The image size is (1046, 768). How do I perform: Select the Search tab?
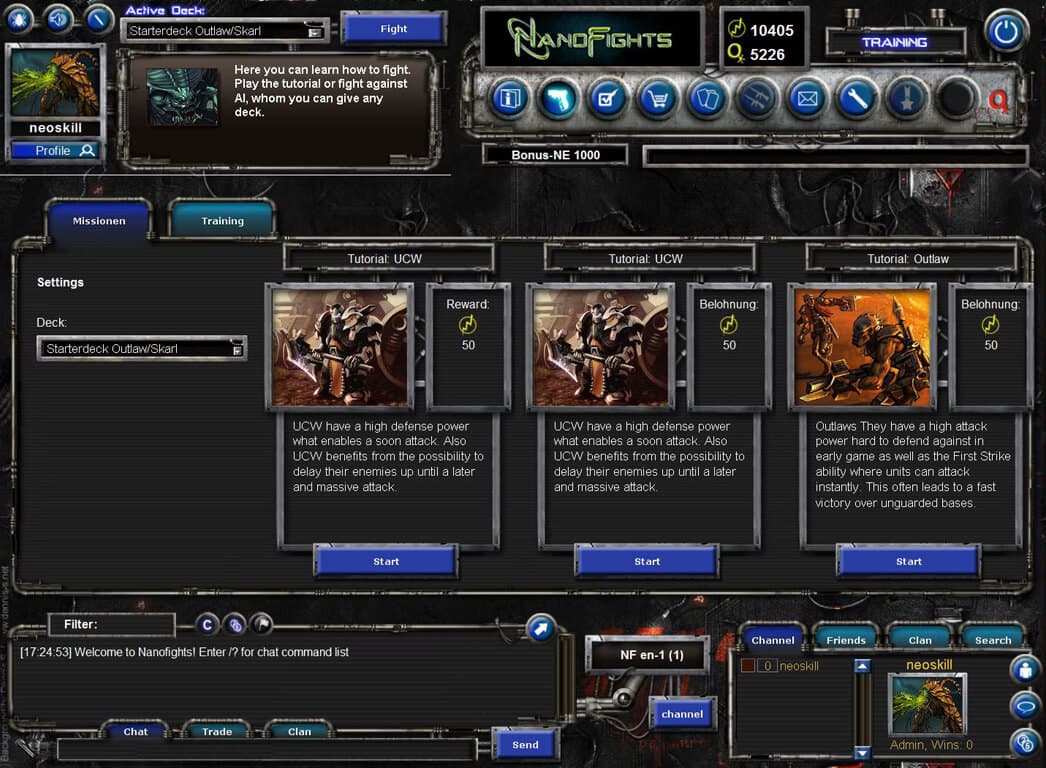click(x=993, y=640)
